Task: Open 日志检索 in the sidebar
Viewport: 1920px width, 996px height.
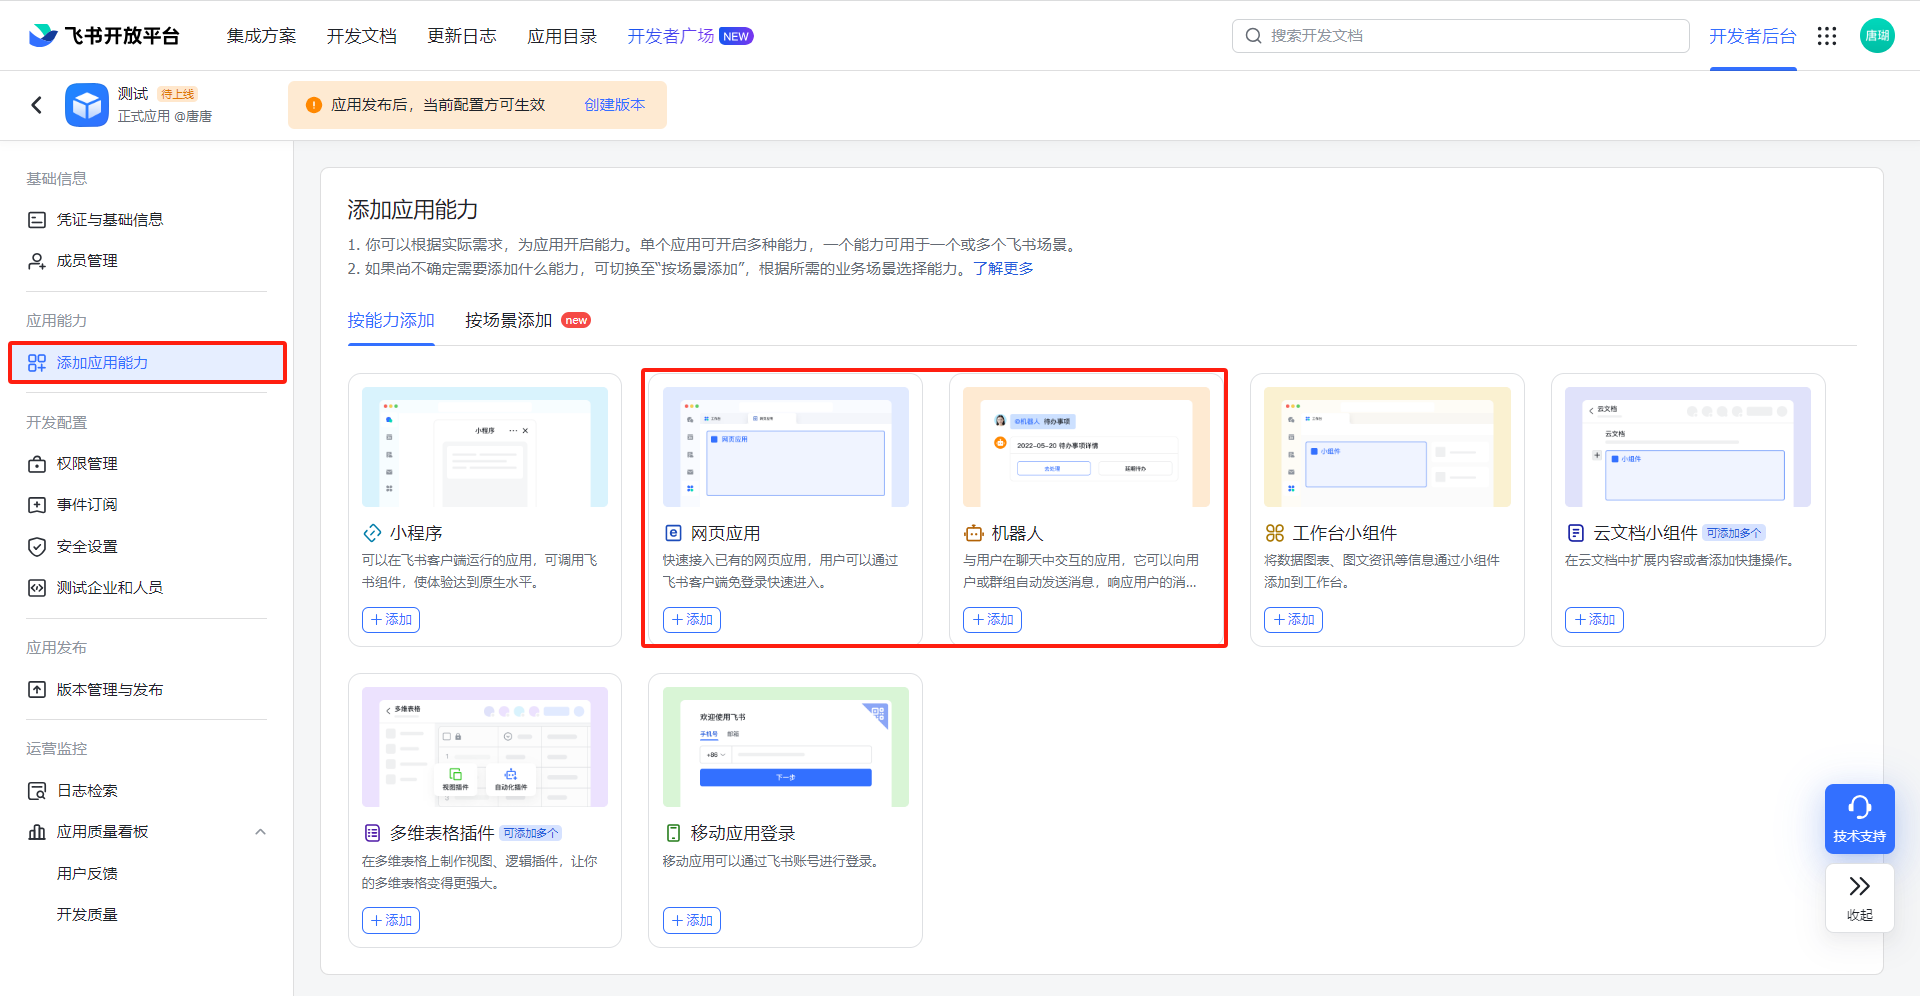Action: [x=87, y=791]
